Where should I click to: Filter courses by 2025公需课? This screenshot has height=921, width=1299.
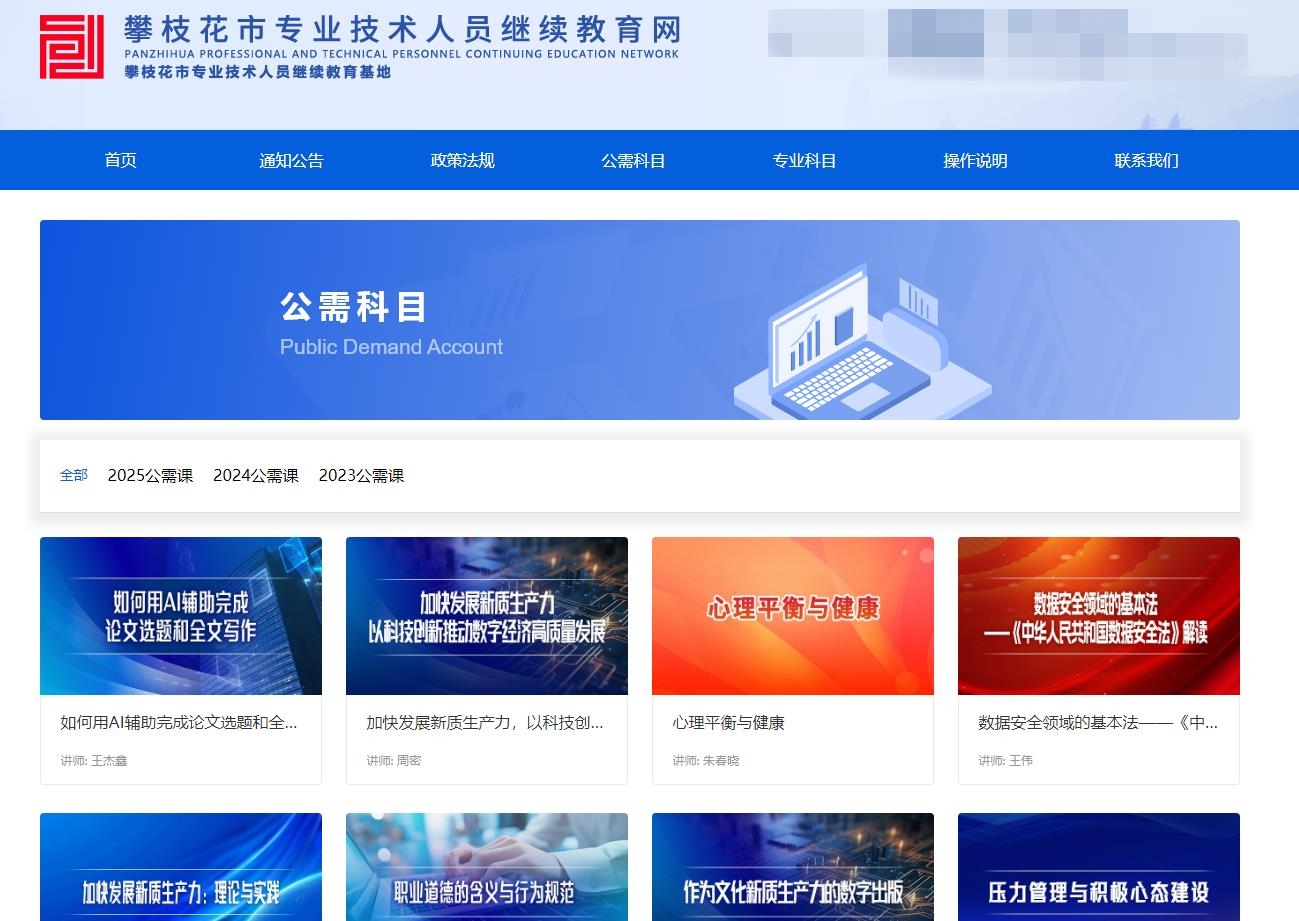coord(150,476)
